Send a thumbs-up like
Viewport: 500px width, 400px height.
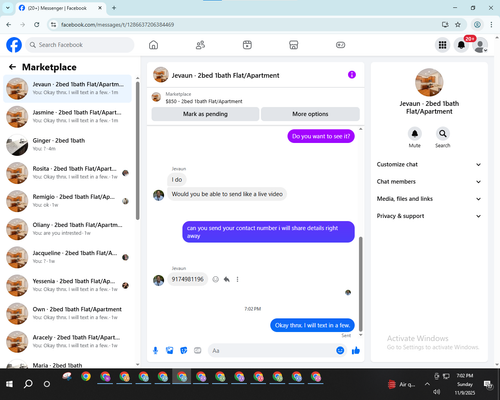356,350
